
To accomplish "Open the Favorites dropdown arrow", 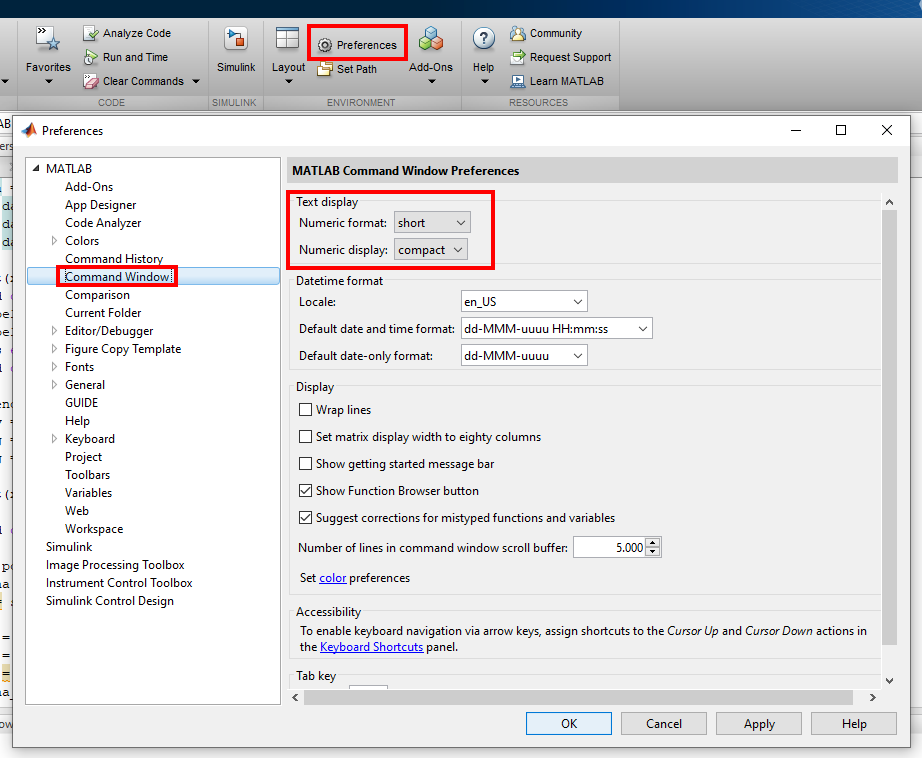I will (x=49, y=82).
